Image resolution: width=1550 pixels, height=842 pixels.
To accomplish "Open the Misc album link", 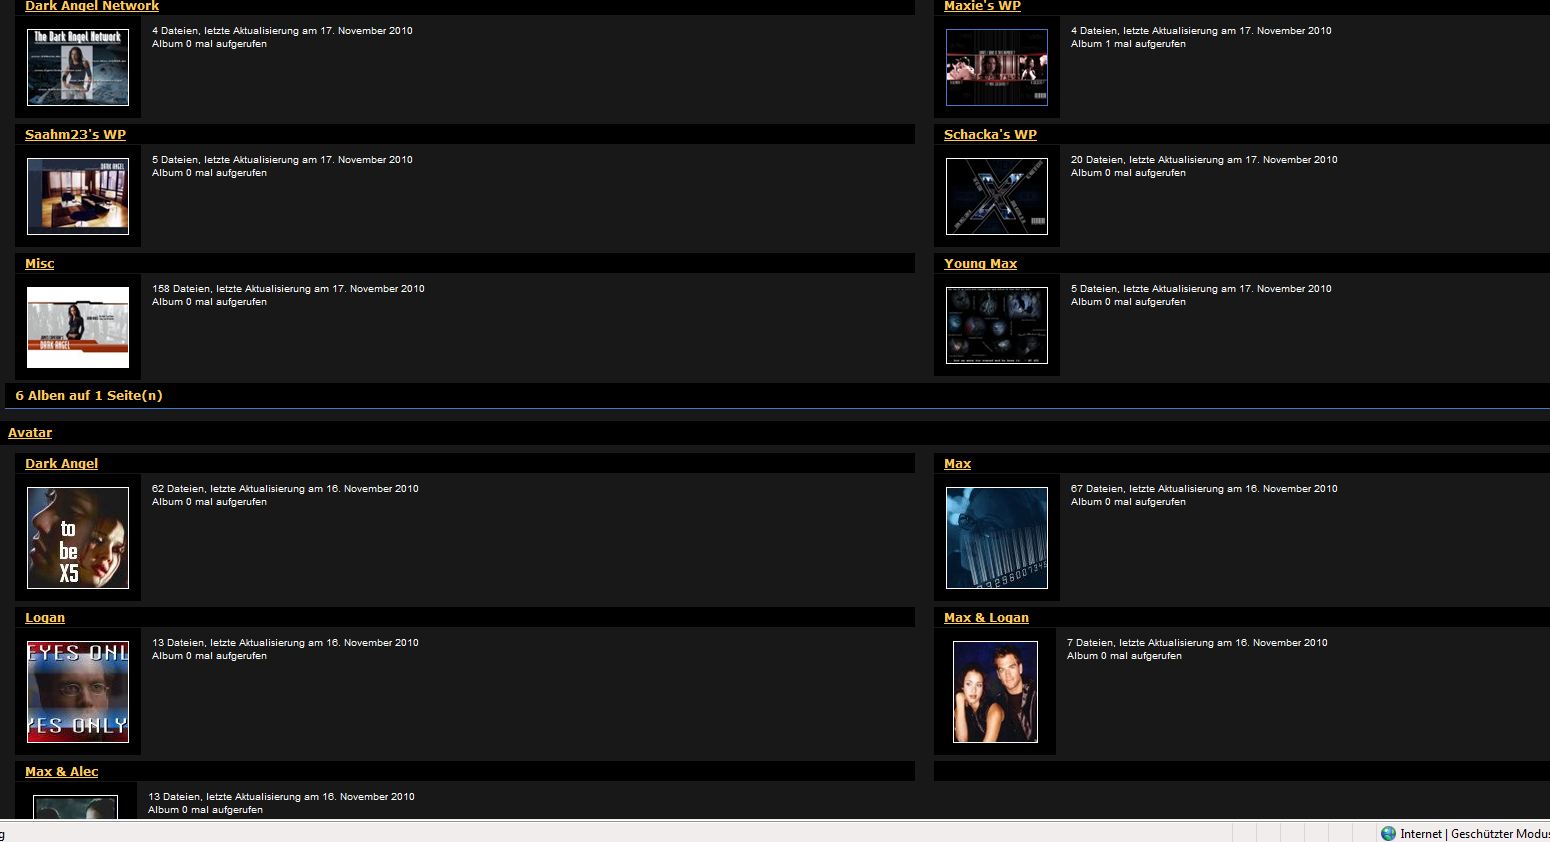I will tap(40, 264).
